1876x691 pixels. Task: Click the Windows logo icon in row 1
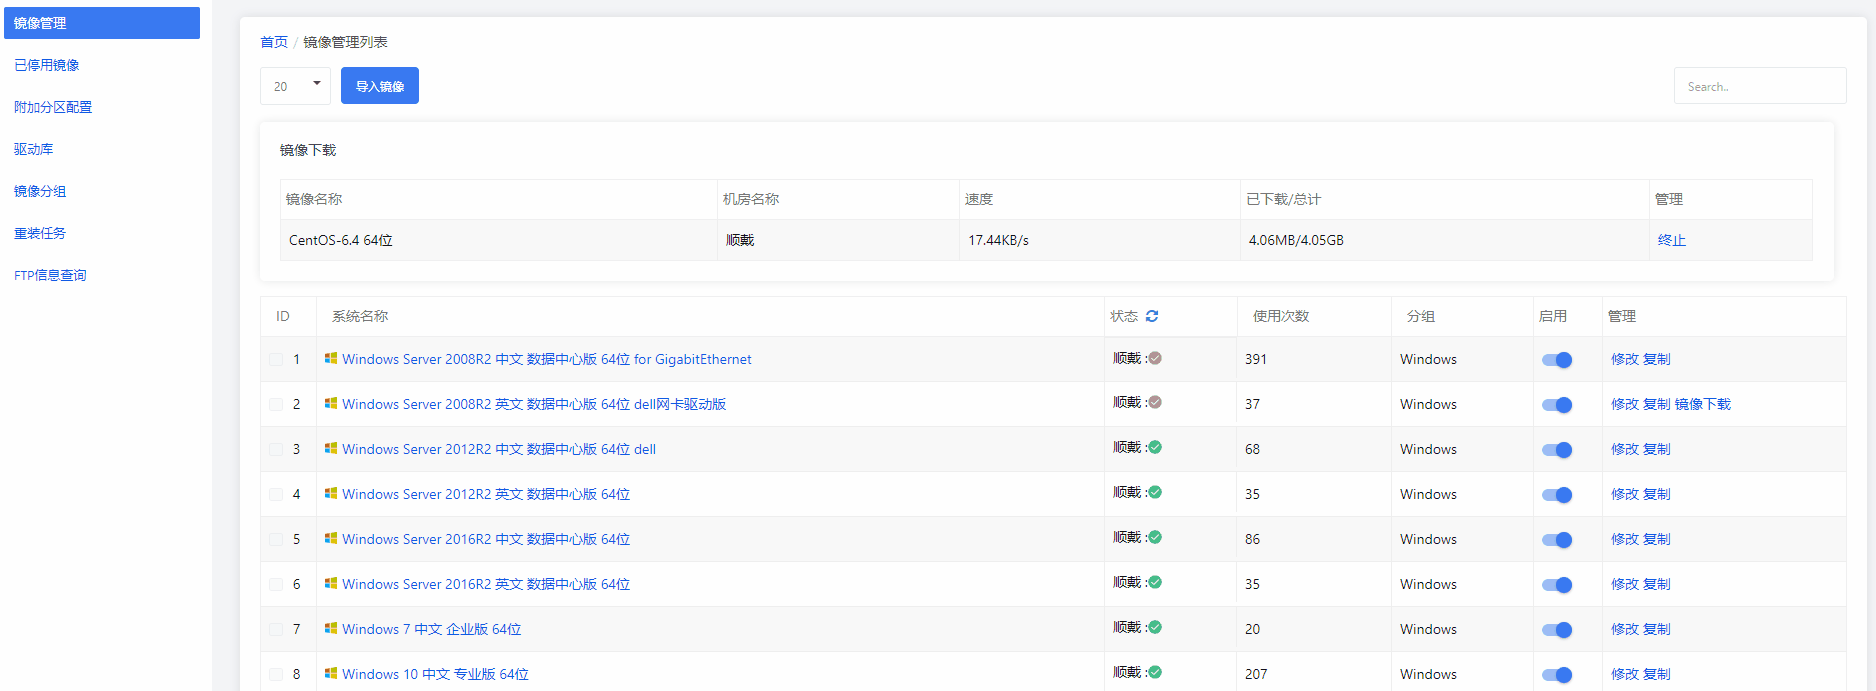(x=331, y=358)
